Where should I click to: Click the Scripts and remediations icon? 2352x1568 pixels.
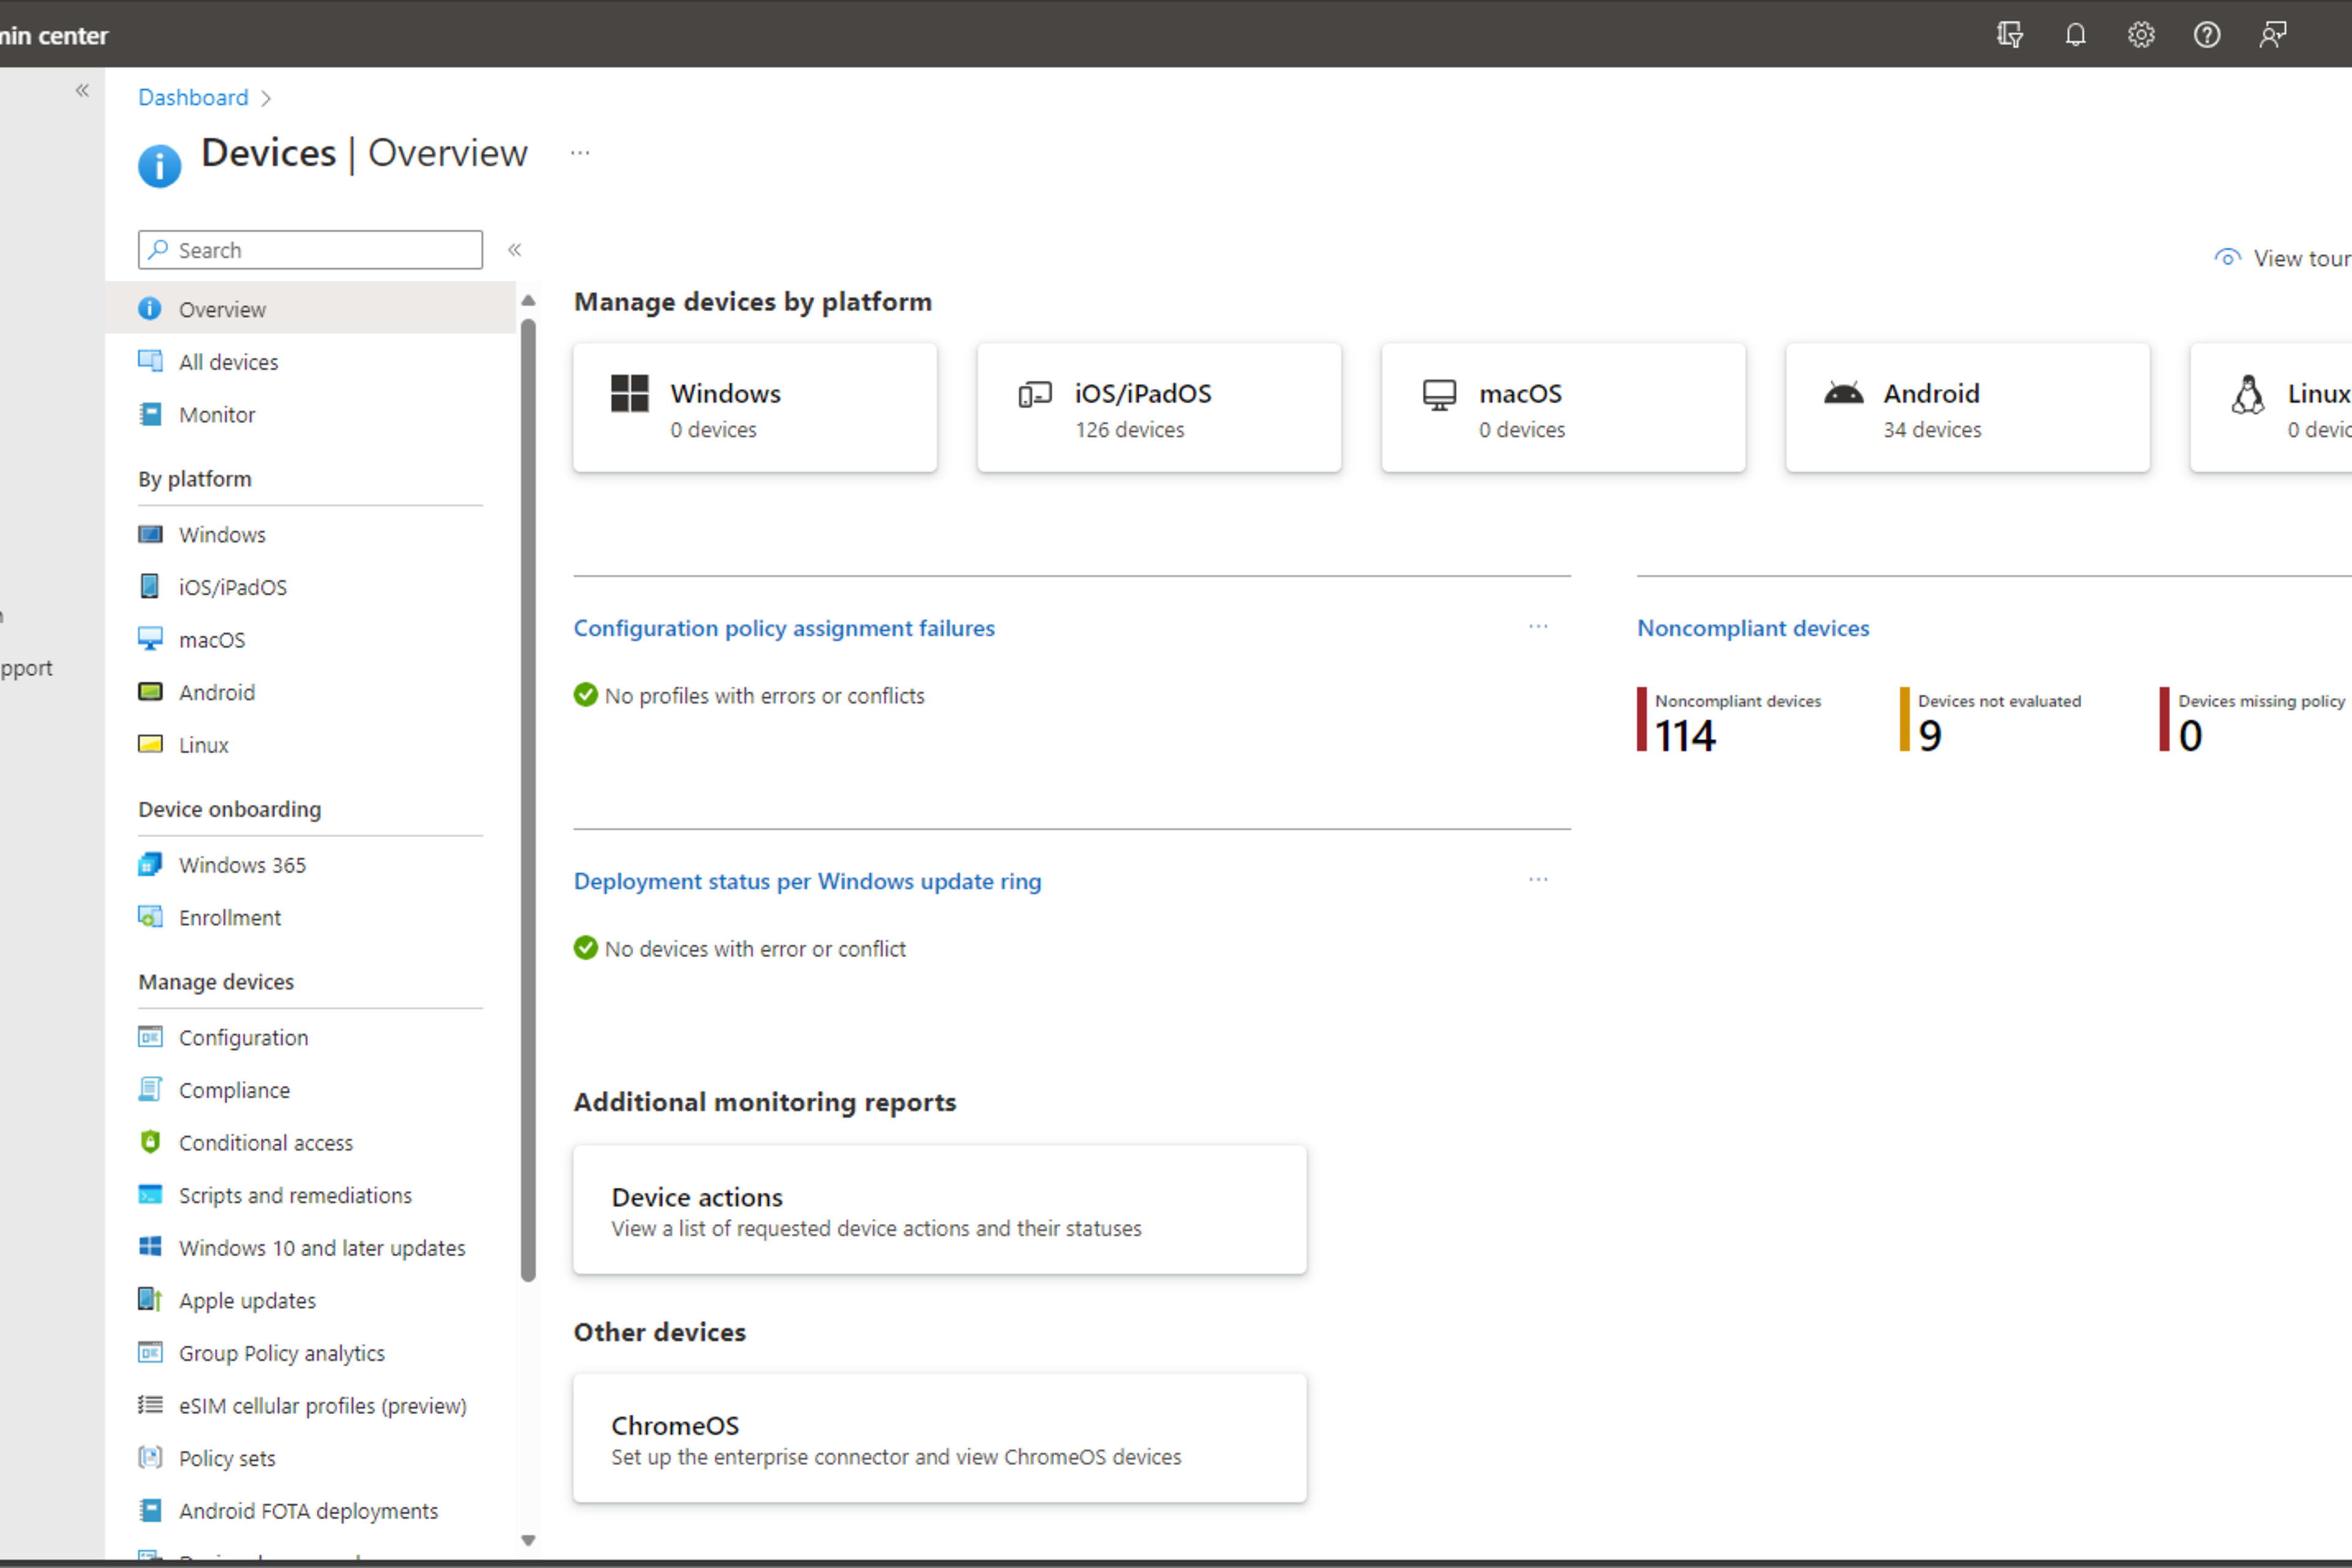point(150,1195)
